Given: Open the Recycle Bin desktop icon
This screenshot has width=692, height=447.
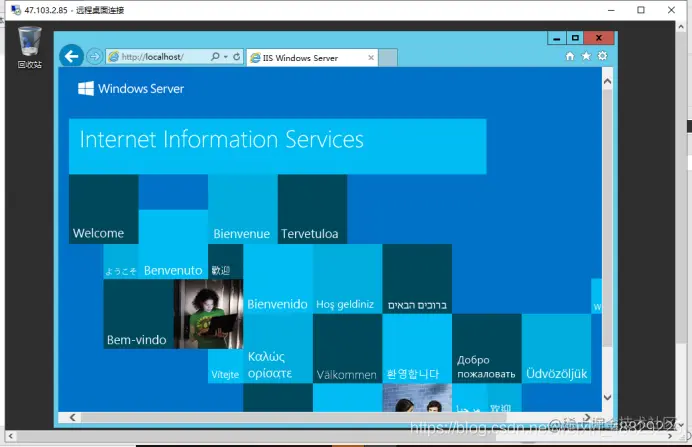Looking at the screenshot, I should click(30, 47).
